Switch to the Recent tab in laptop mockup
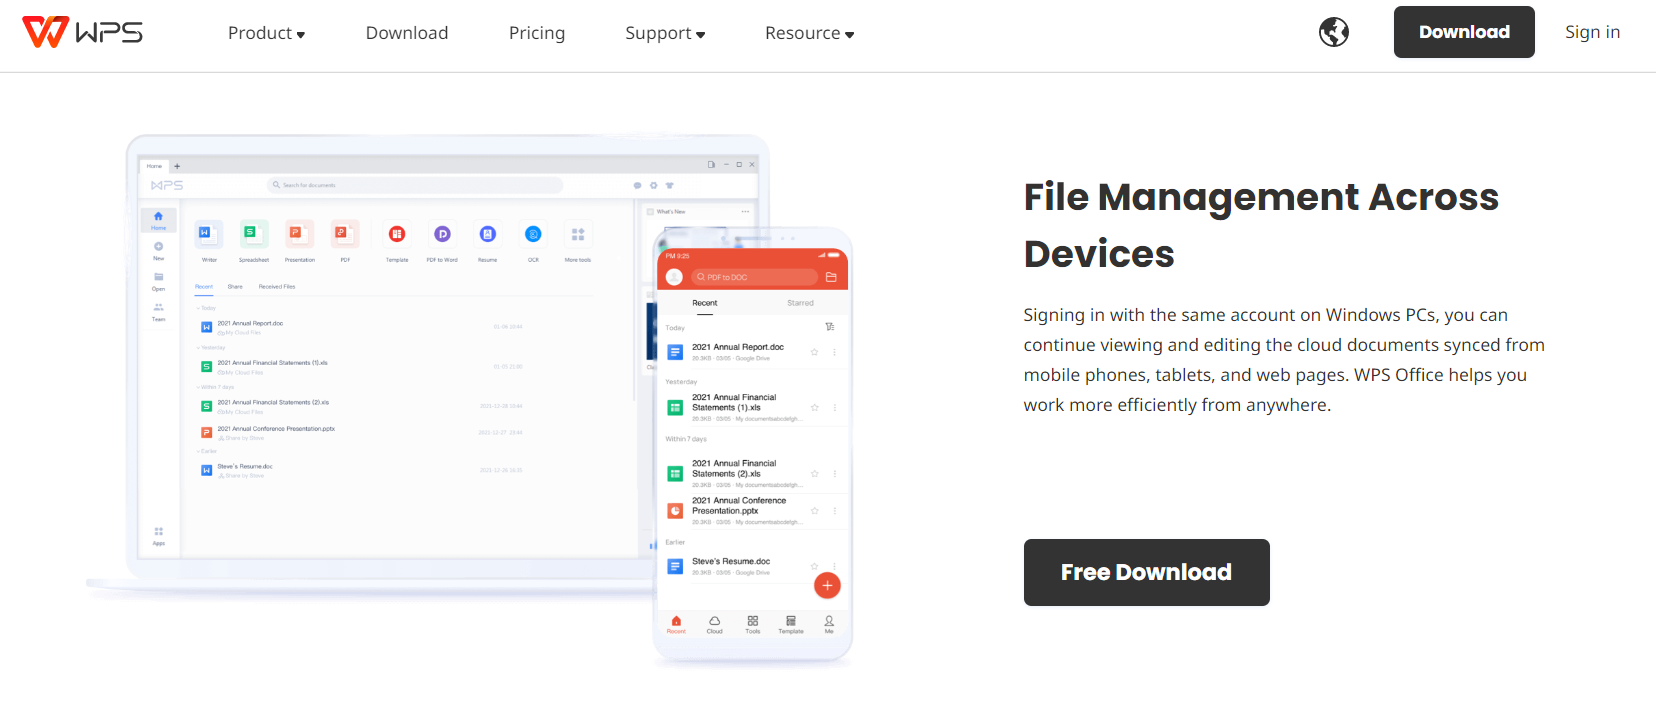The width and height of the screenshot is (1656, 726). (204, 287)
